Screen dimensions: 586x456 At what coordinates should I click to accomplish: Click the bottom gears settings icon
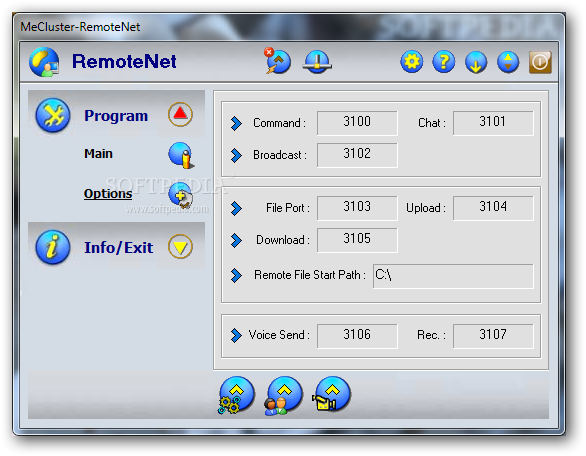pos(236,395)
